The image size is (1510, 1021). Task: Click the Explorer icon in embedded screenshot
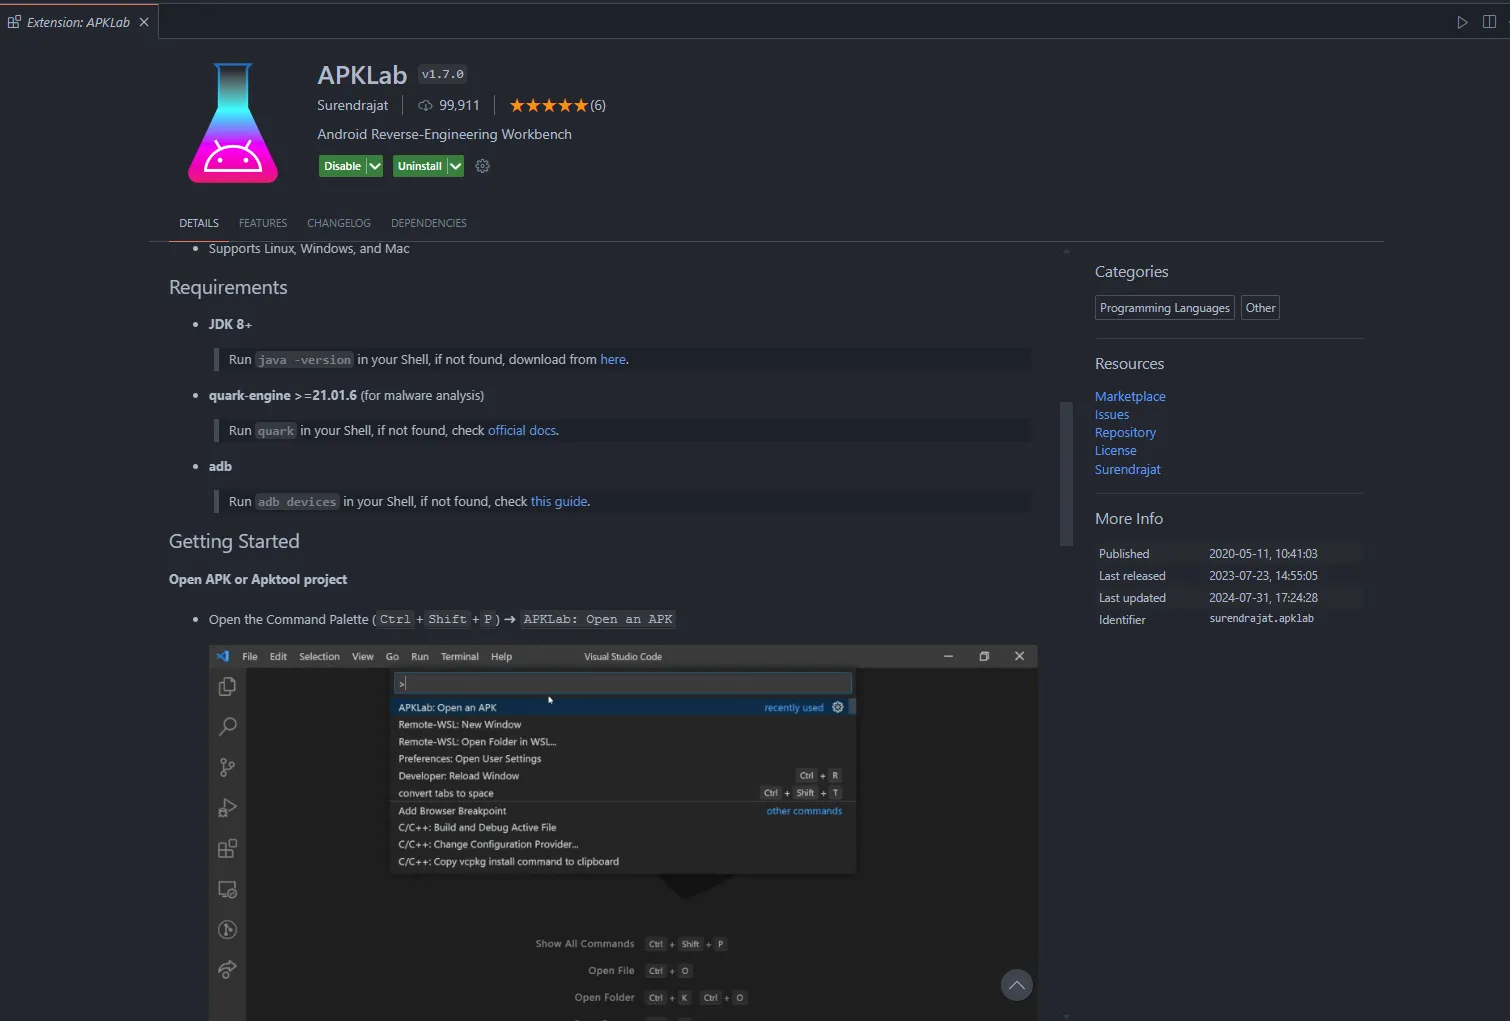point(227,686)
